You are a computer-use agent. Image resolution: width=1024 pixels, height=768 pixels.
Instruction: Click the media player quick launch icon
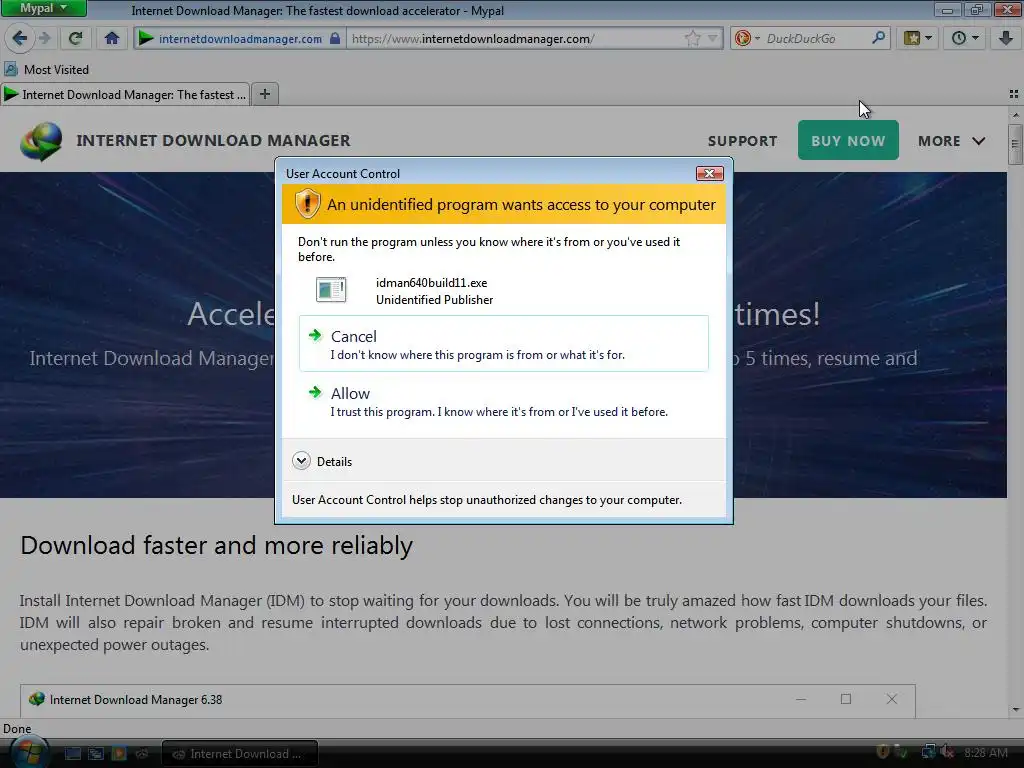[x=118, y=754]
